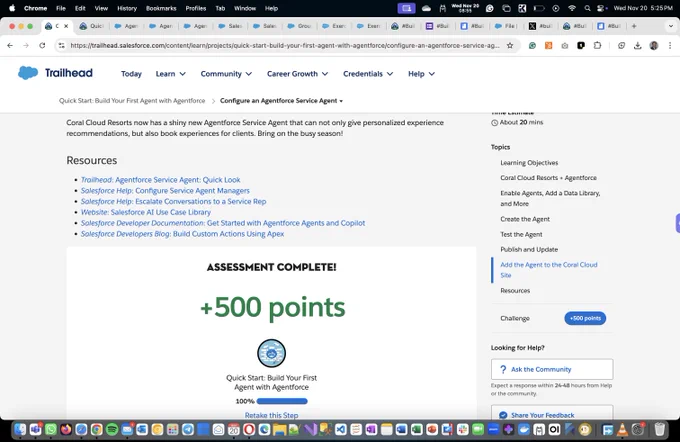
Task: Open Finder from the dock
Action: pos(20,429)
